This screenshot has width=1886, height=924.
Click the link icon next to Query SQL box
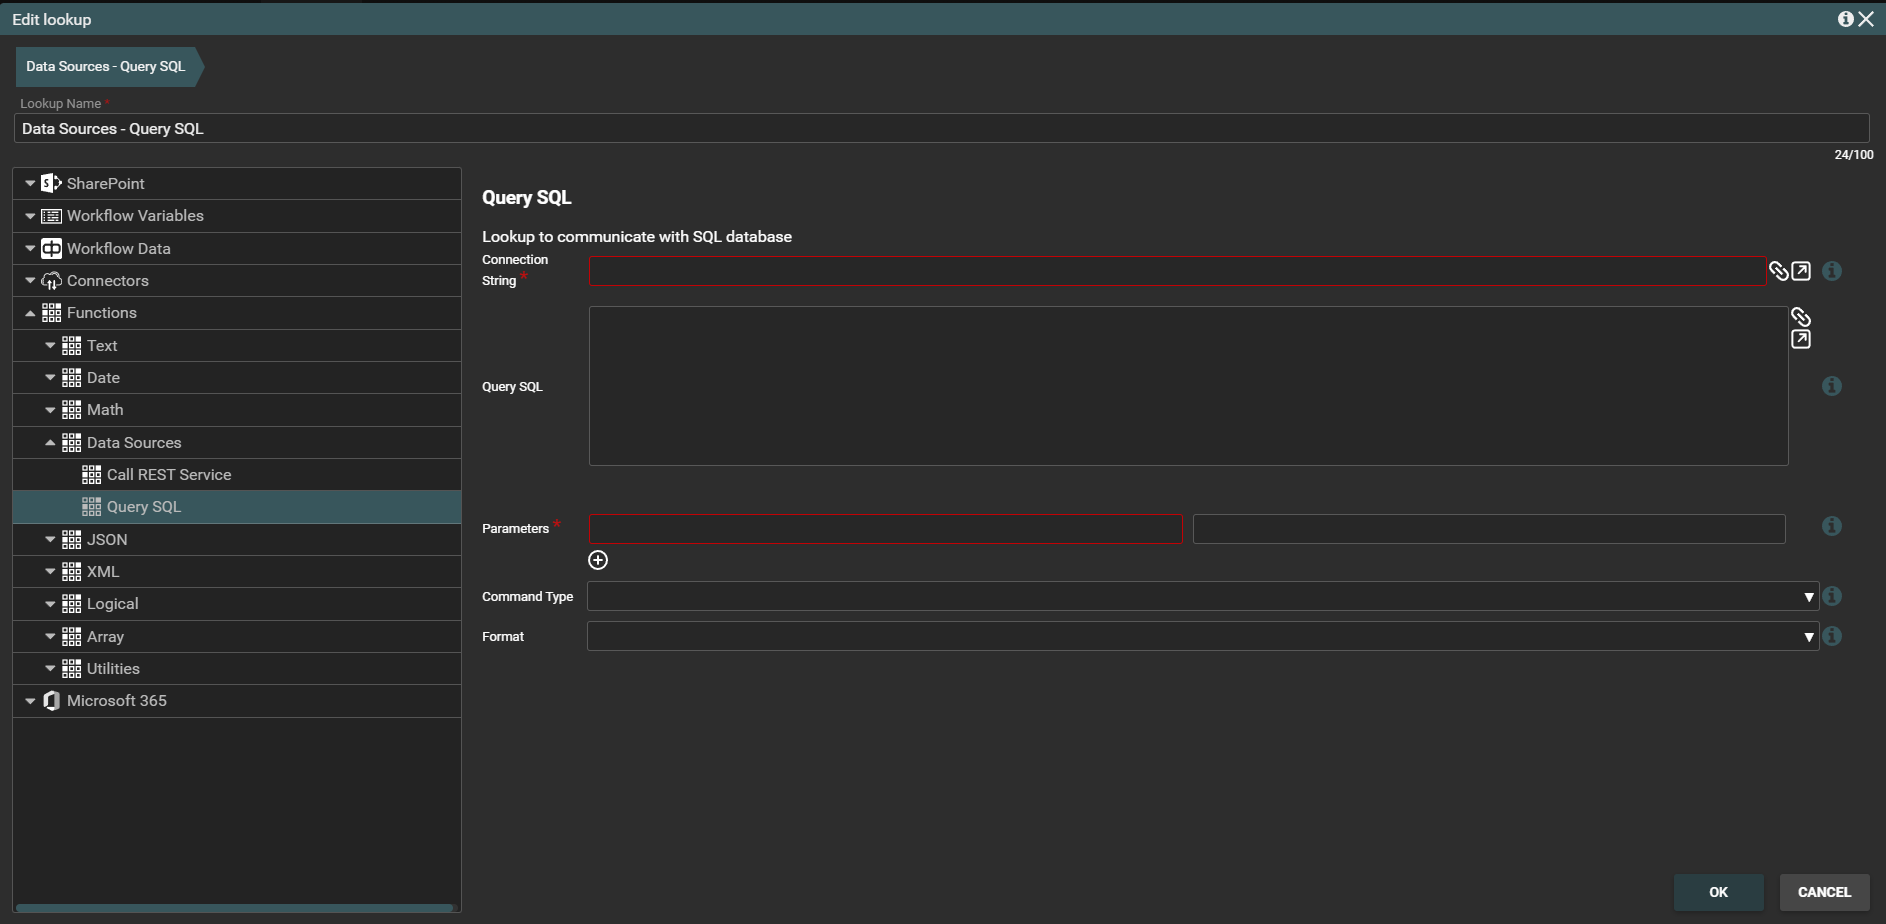point(1800,317)
